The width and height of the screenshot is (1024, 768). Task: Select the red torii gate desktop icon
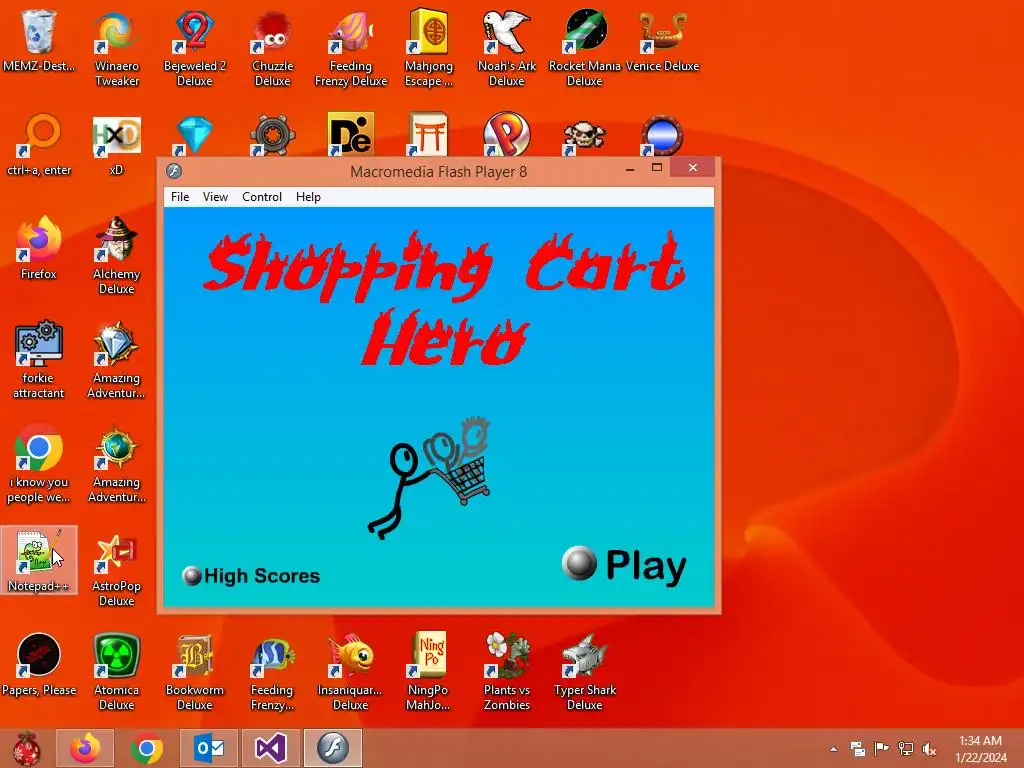coord(428,135)
